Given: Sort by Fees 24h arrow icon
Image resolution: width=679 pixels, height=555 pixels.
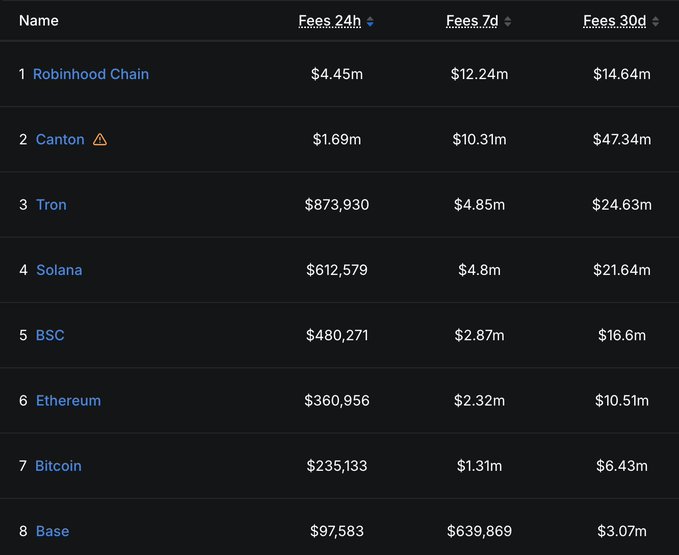Looking at the screenshot, I should 370,21.
